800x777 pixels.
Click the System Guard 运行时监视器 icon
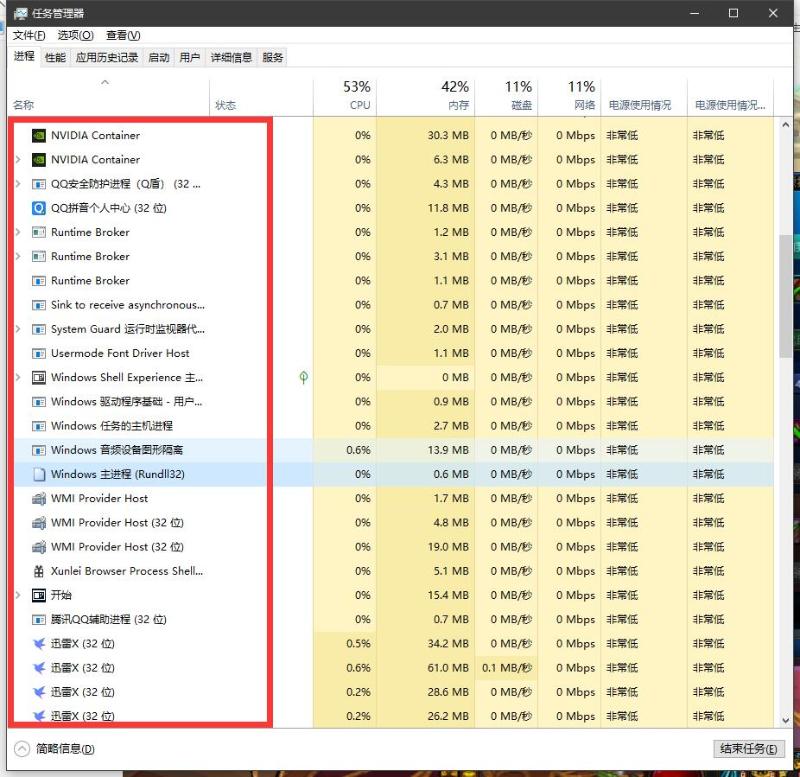click(x=39, y=329)
